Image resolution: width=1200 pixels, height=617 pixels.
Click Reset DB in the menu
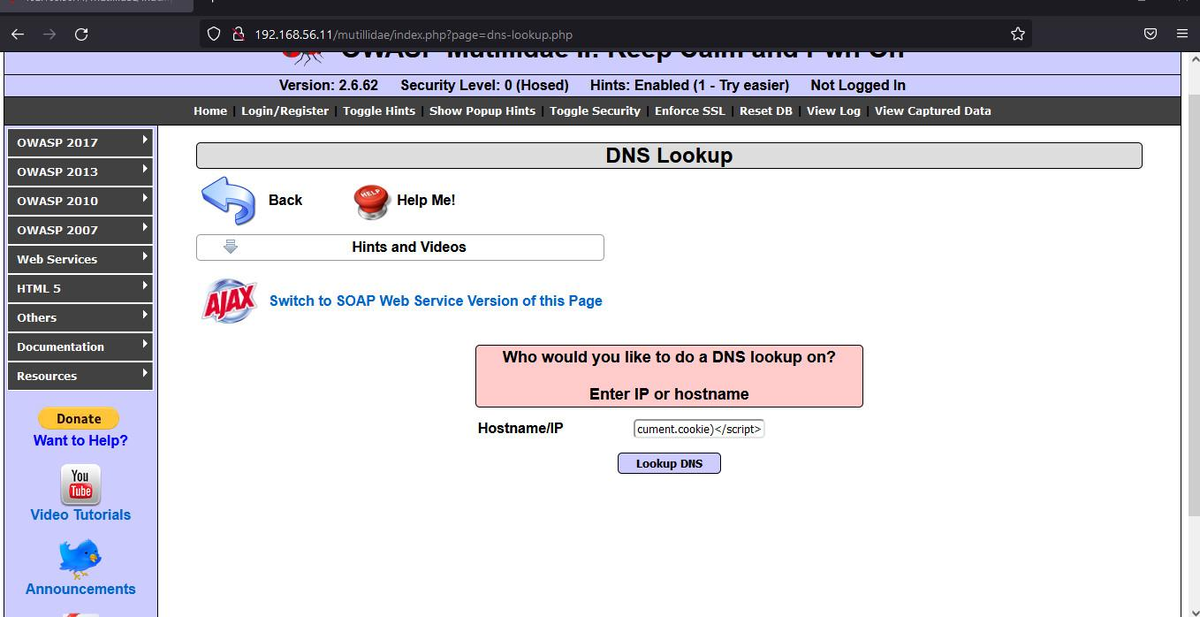click(x=766, y=111)
